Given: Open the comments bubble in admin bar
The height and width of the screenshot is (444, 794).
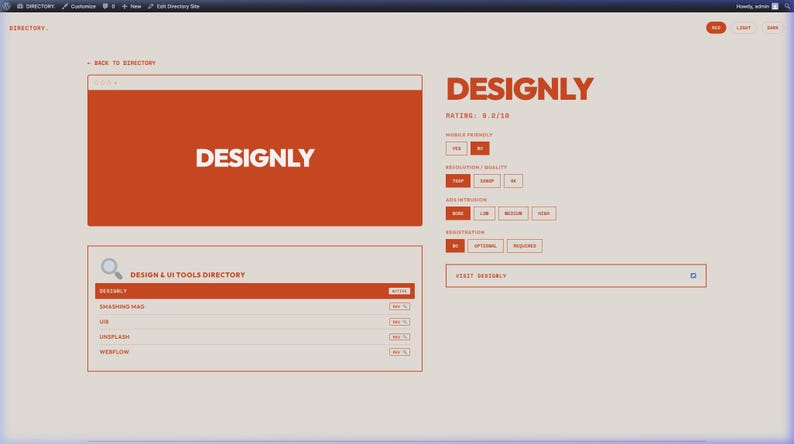Looking at the screenshot, I should click(109, 6).
